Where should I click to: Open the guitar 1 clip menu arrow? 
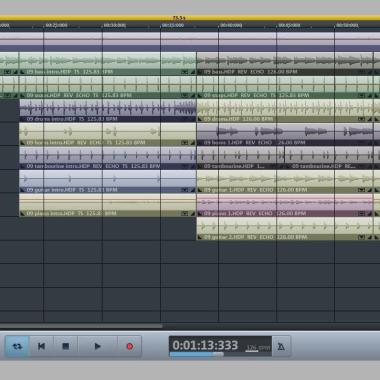coord(361,190)
